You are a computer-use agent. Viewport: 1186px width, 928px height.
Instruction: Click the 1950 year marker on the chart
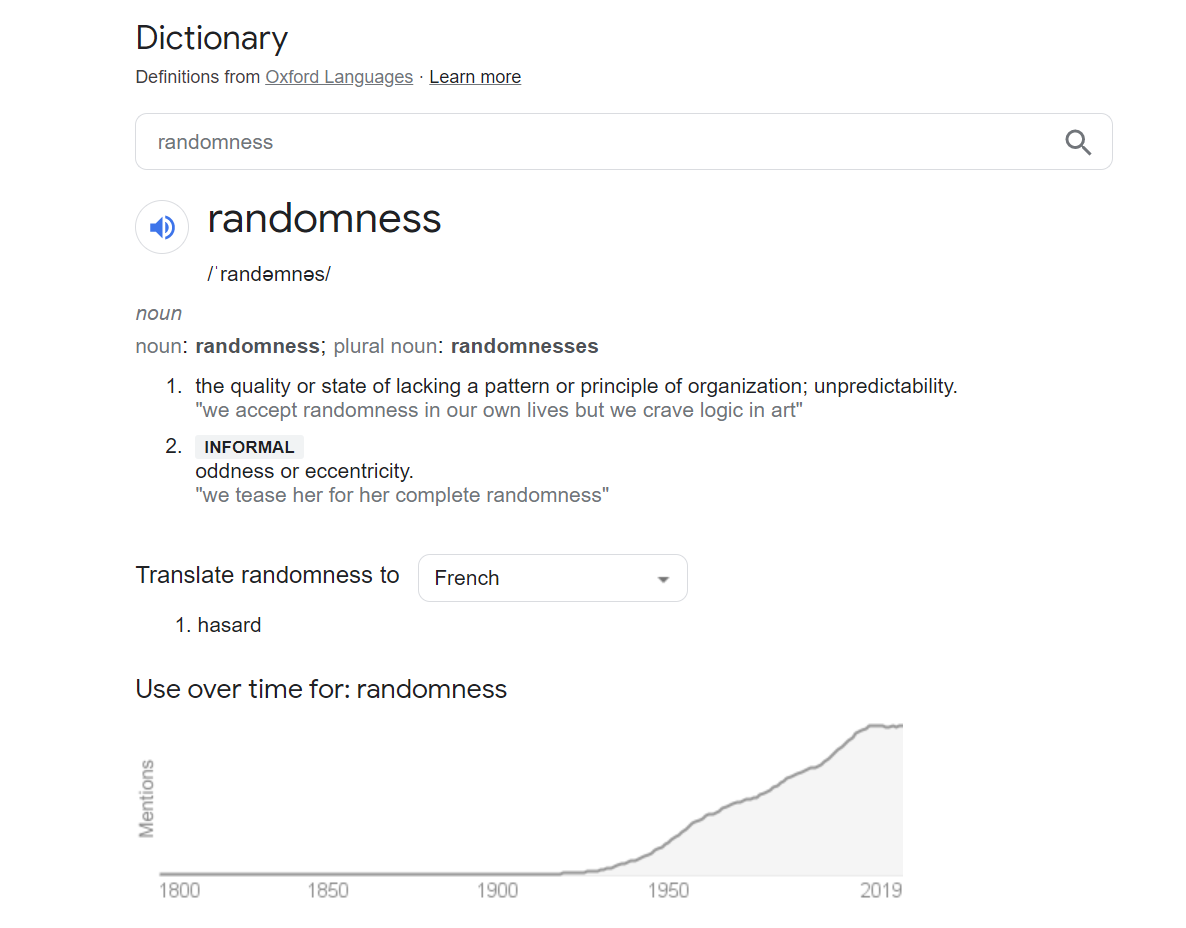[x=668, y=890]
